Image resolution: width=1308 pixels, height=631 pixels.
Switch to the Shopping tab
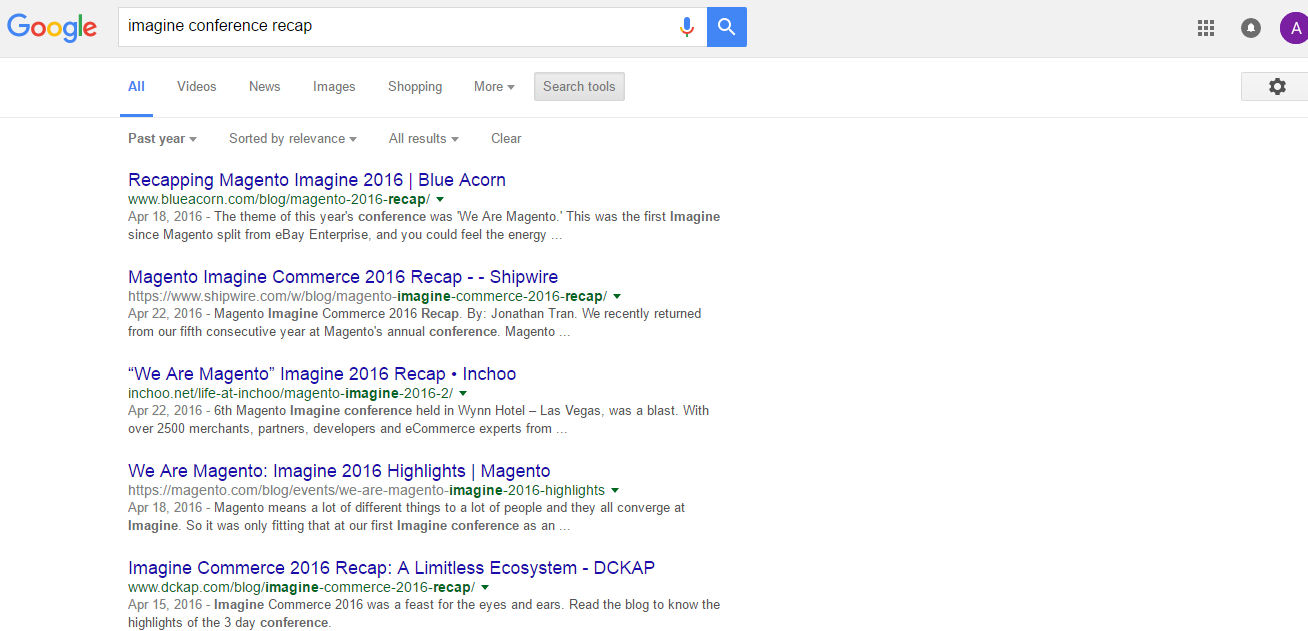click(415, 87)
